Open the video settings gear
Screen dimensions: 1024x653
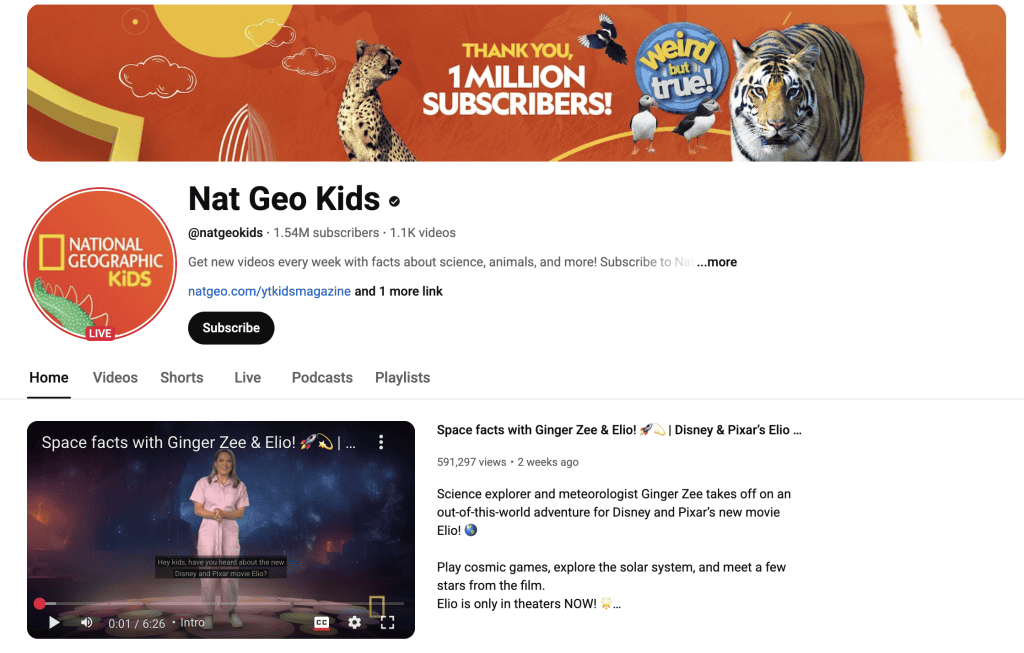(355, 622)
